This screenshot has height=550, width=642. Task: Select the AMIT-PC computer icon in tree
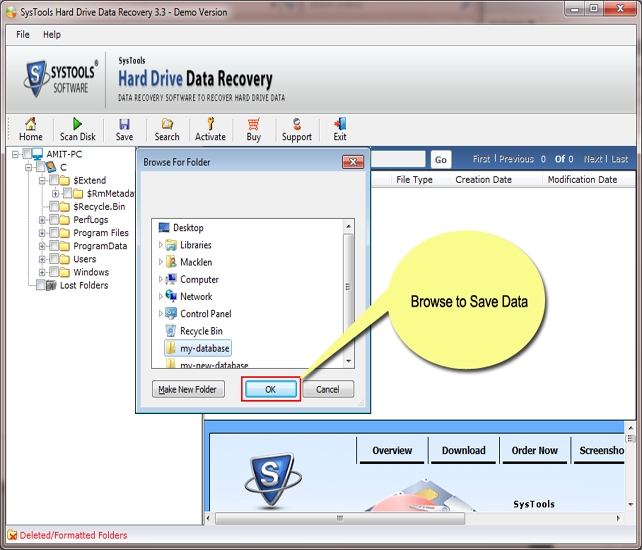click(38, 154)
